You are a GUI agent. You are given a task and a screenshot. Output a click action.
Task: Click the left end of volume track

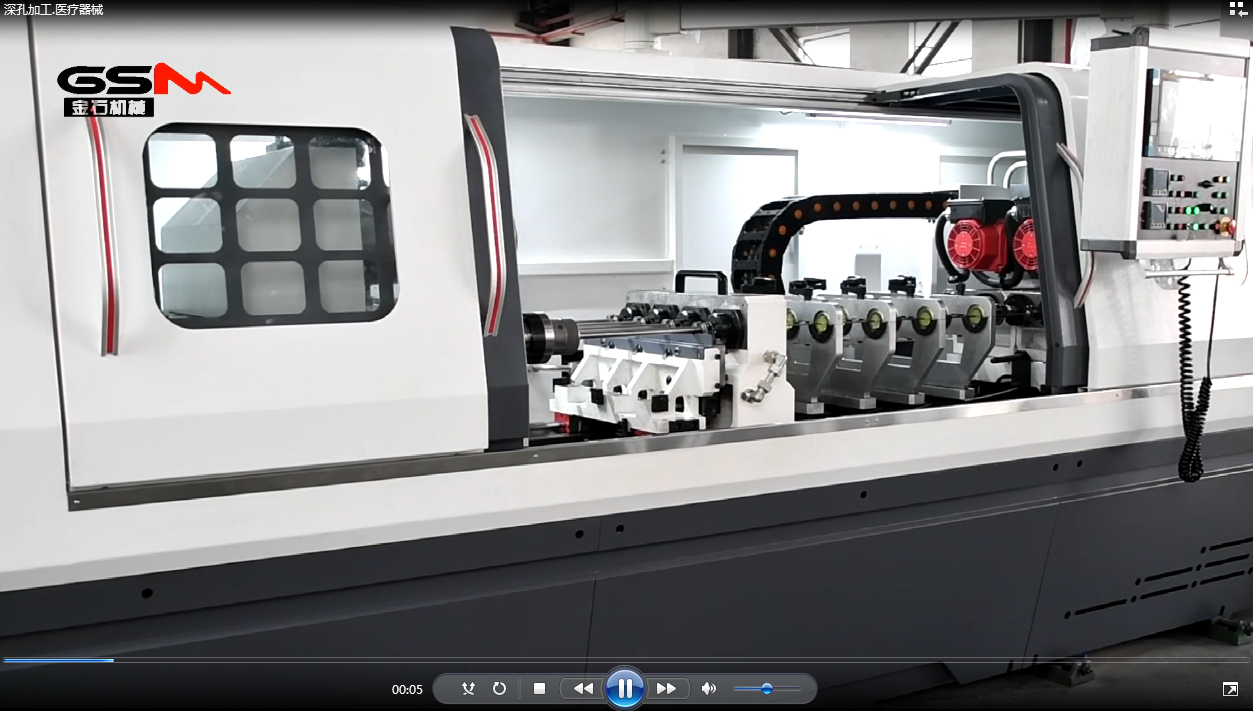pyautogui.click(x=736, y=689)
